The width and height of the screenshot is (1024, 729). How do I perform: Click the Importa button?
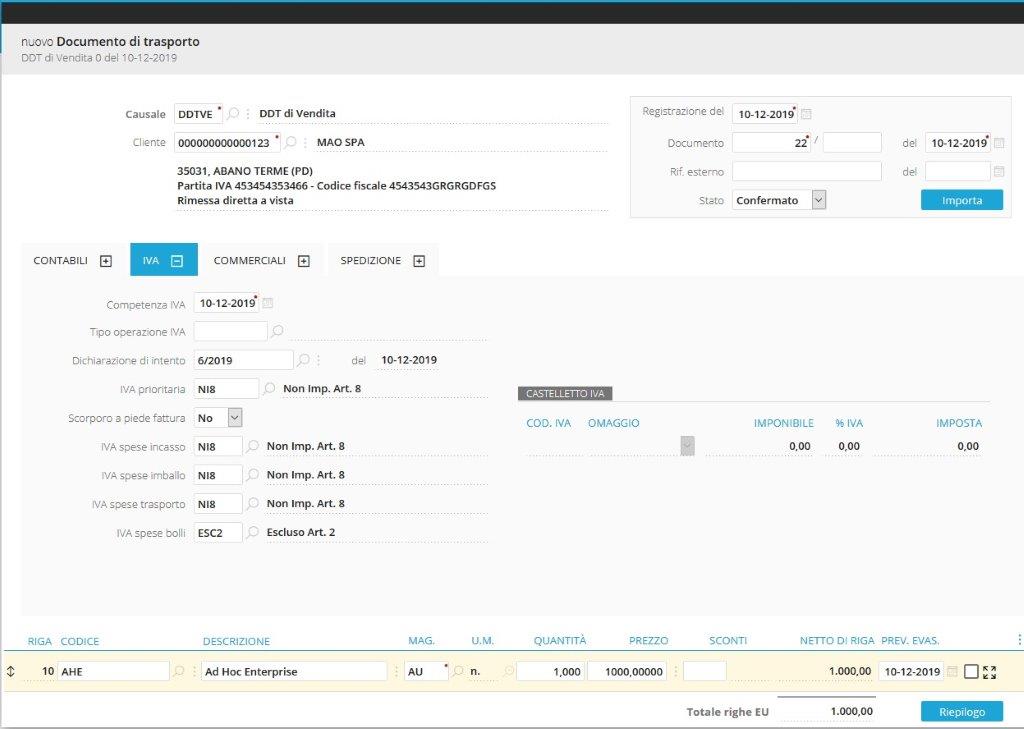(x=961, y=200)
